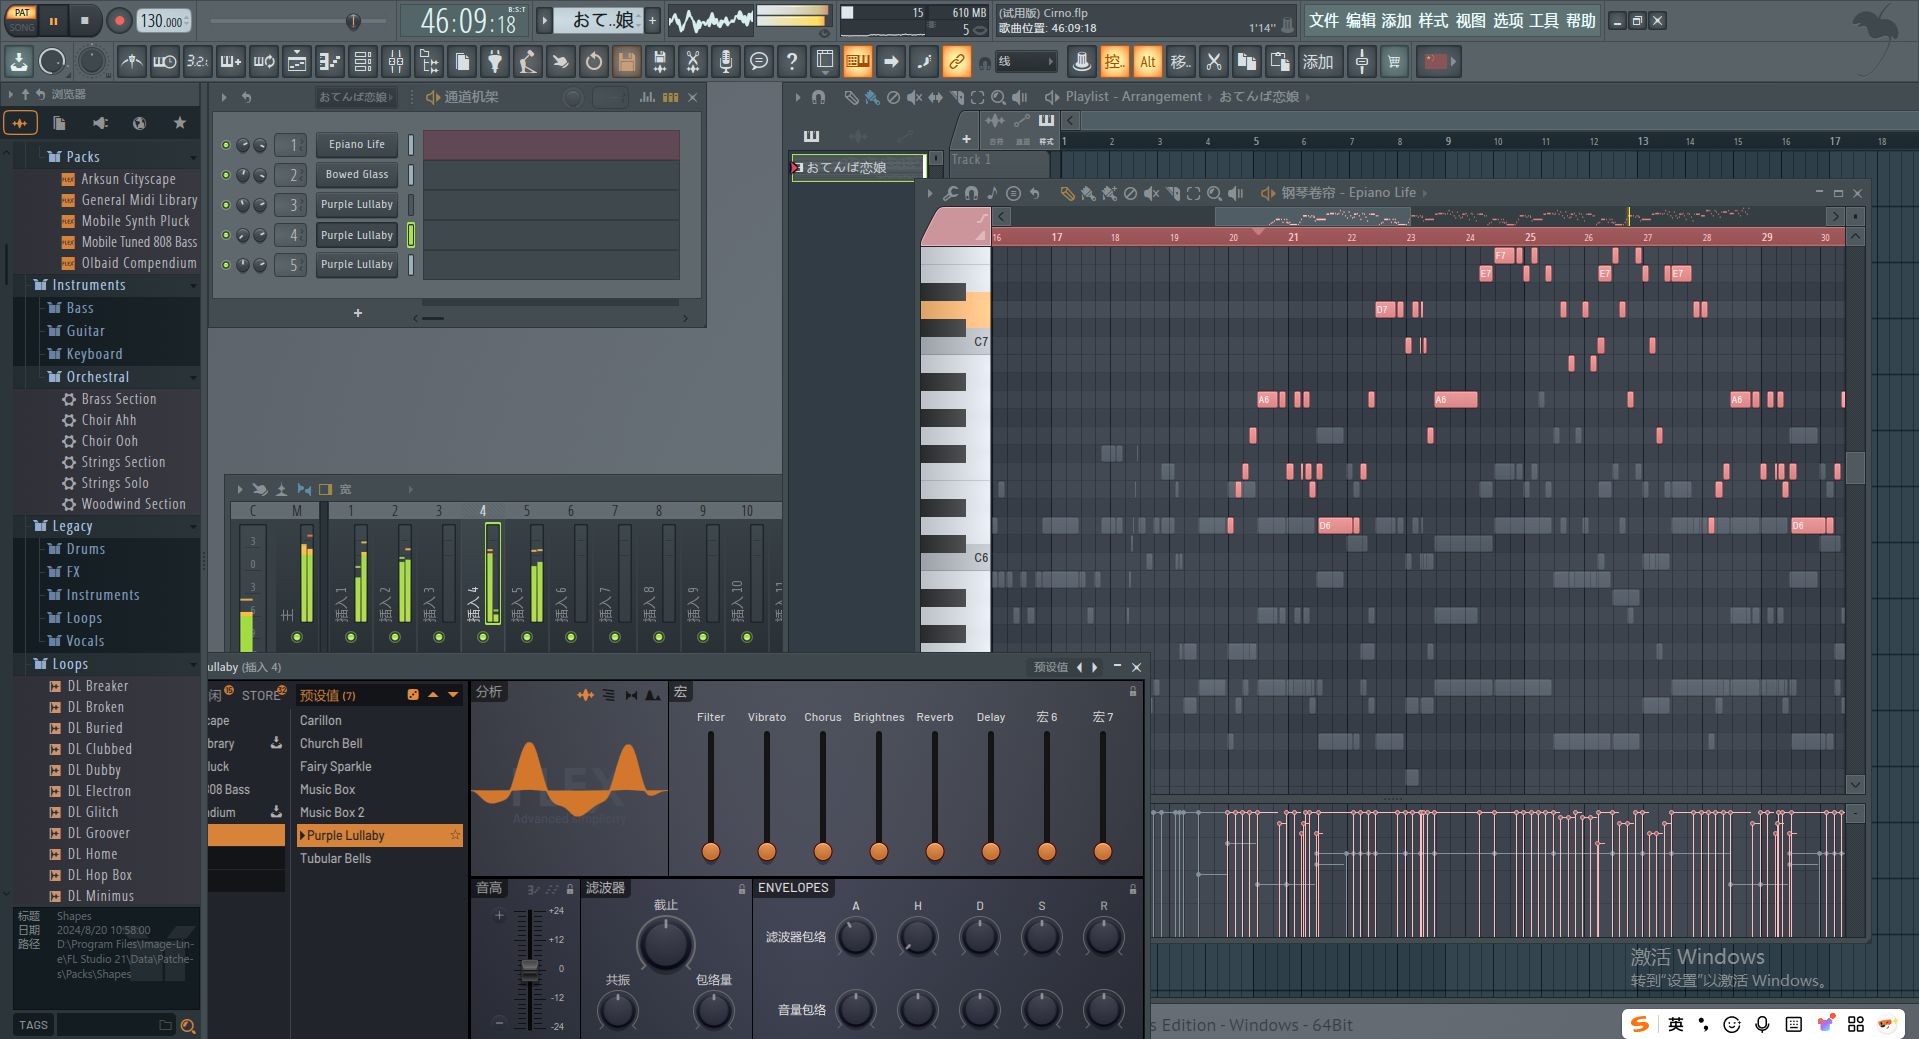
Task: Mute the Epiano Life channel
Action: [x=226, y=145]
